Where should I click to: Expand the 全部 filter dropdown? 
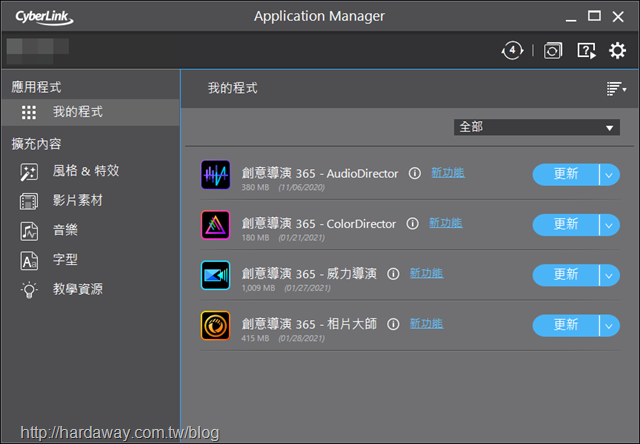(x=537, y=127)
